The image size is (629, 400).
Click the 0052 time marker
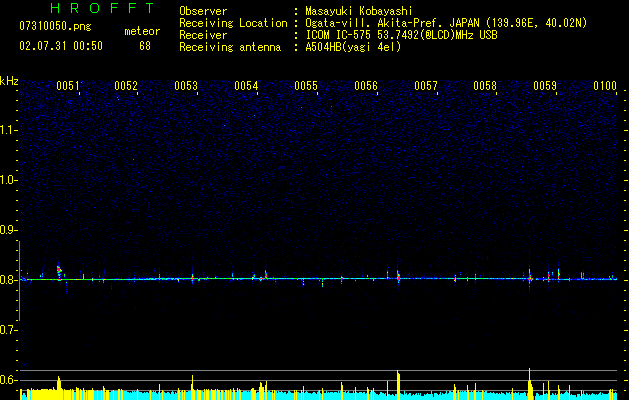tap(126, 86)
